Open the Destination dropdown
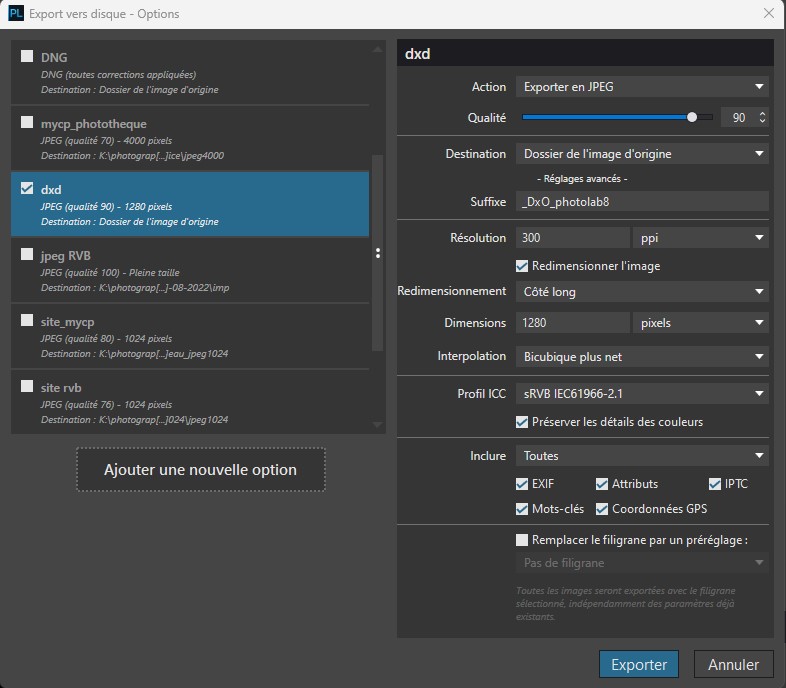This screenshot has width=786, height=688. coord(642,154)
